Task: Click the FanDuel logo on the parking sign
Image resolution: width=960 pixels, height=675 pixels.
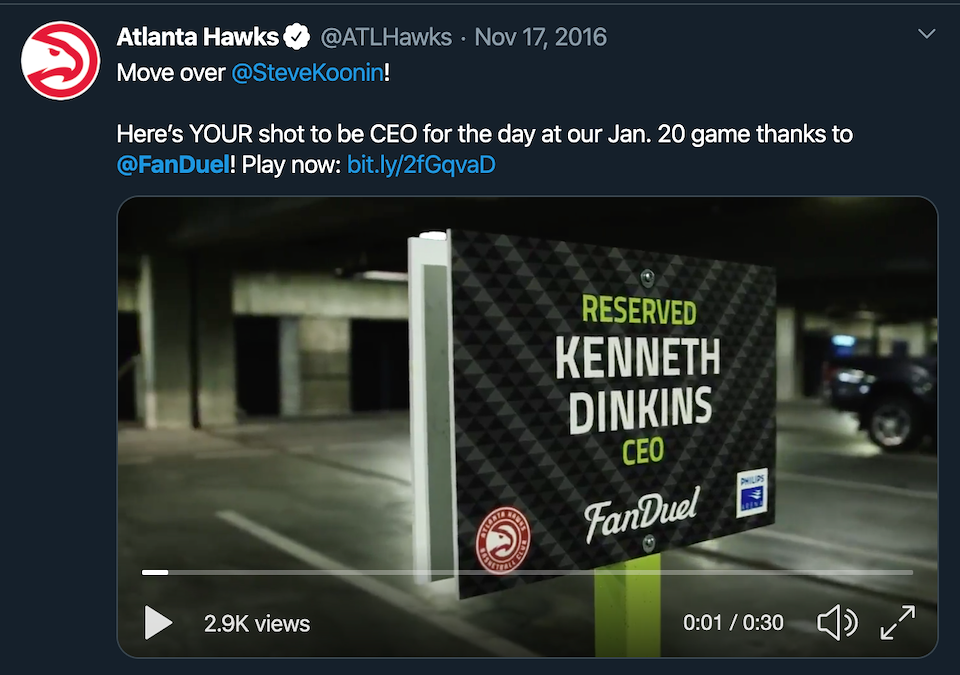Action: [x=642, y=511]
